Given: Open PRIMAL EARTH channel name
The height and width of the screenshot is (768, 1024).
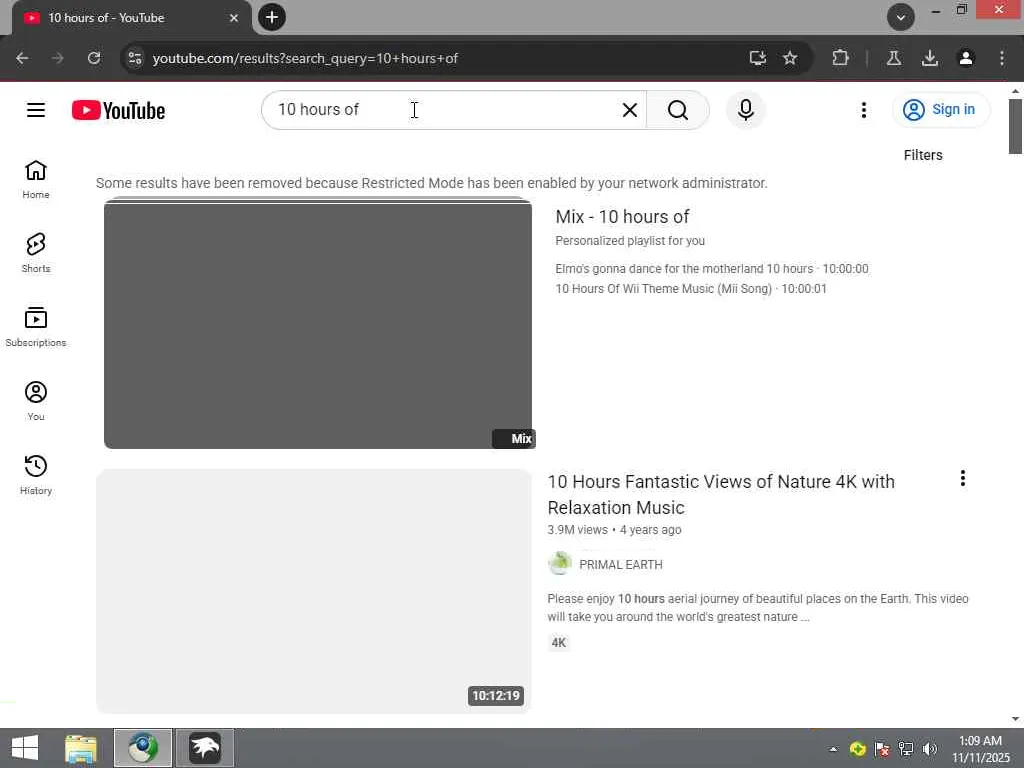Looking at the screenshot, I should pos(620,564).
